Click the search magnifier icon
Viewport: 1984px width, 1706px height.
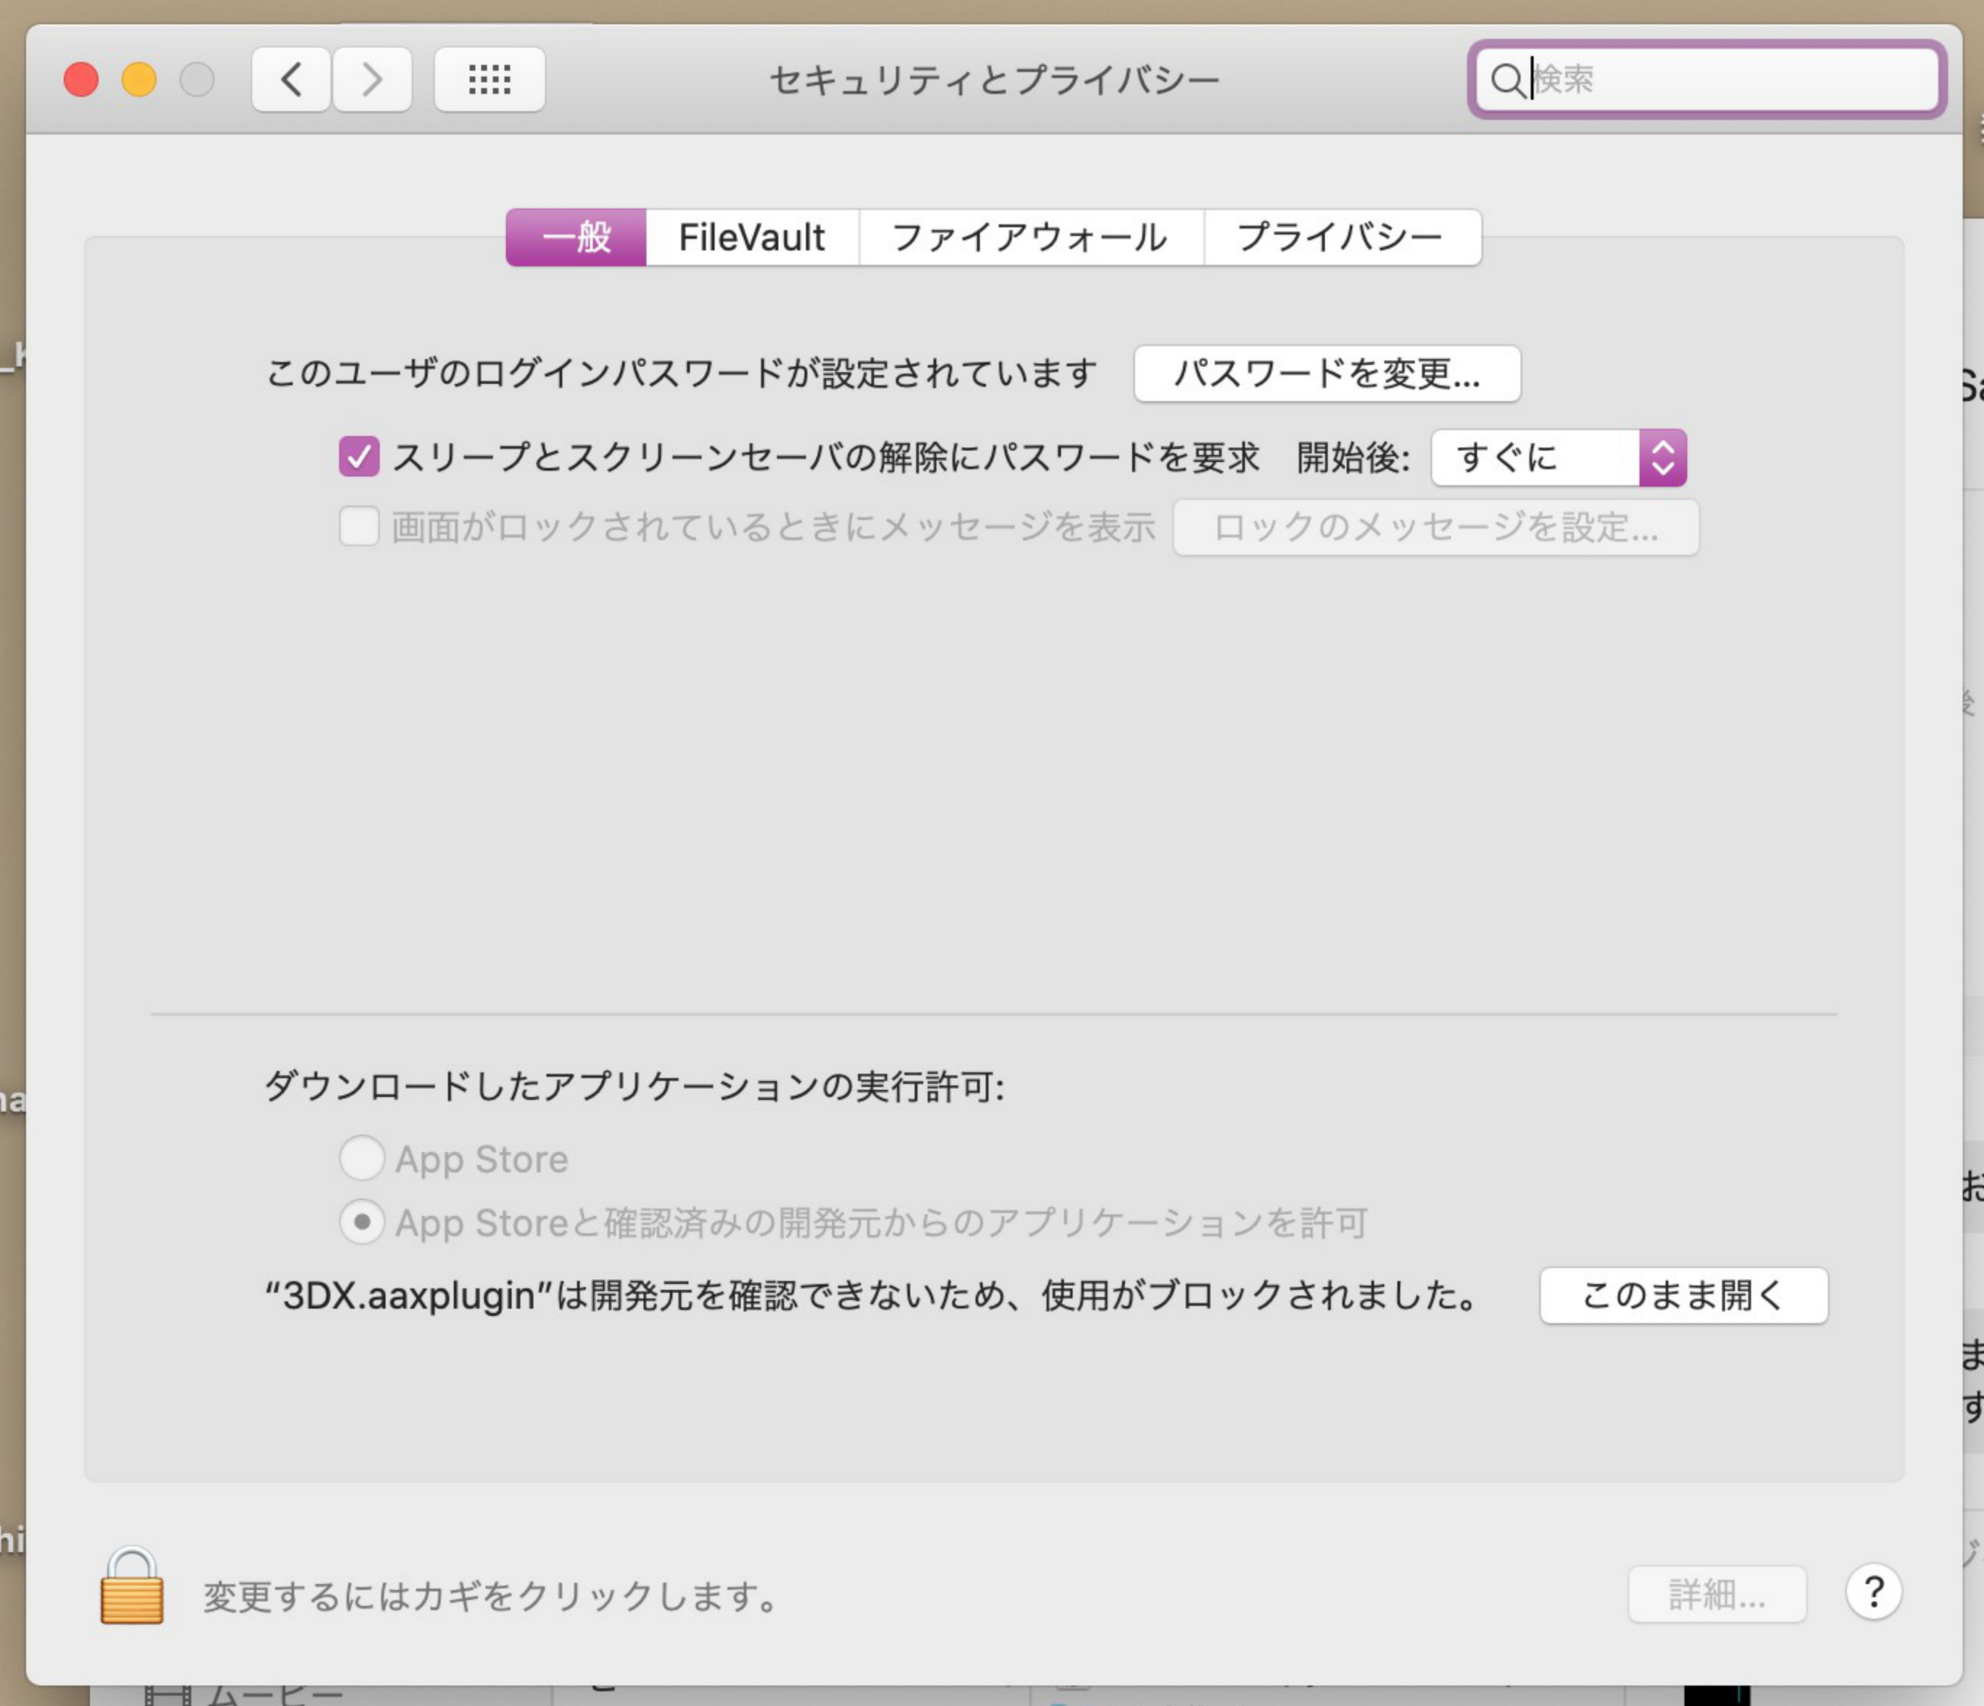coord(1507,79)
